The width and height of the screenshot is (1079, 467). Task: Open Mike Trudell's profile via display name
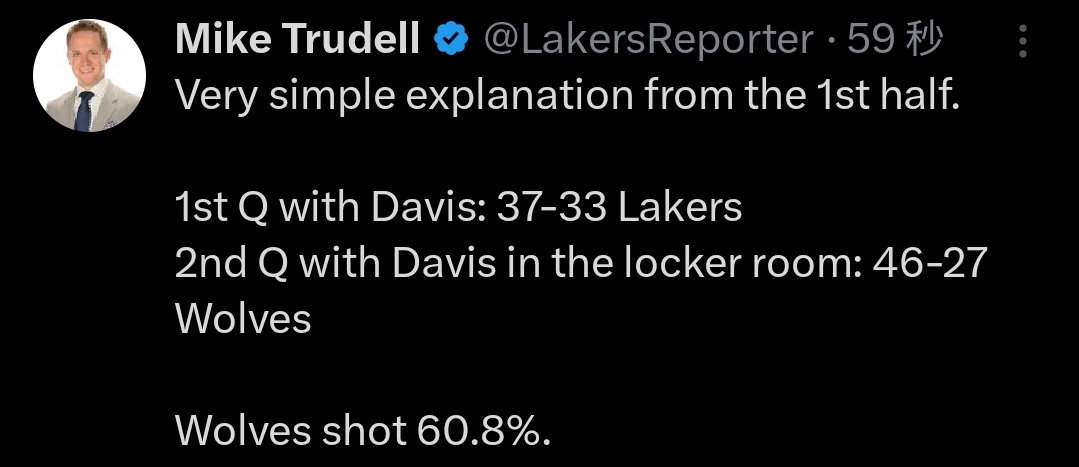(298, 40)
